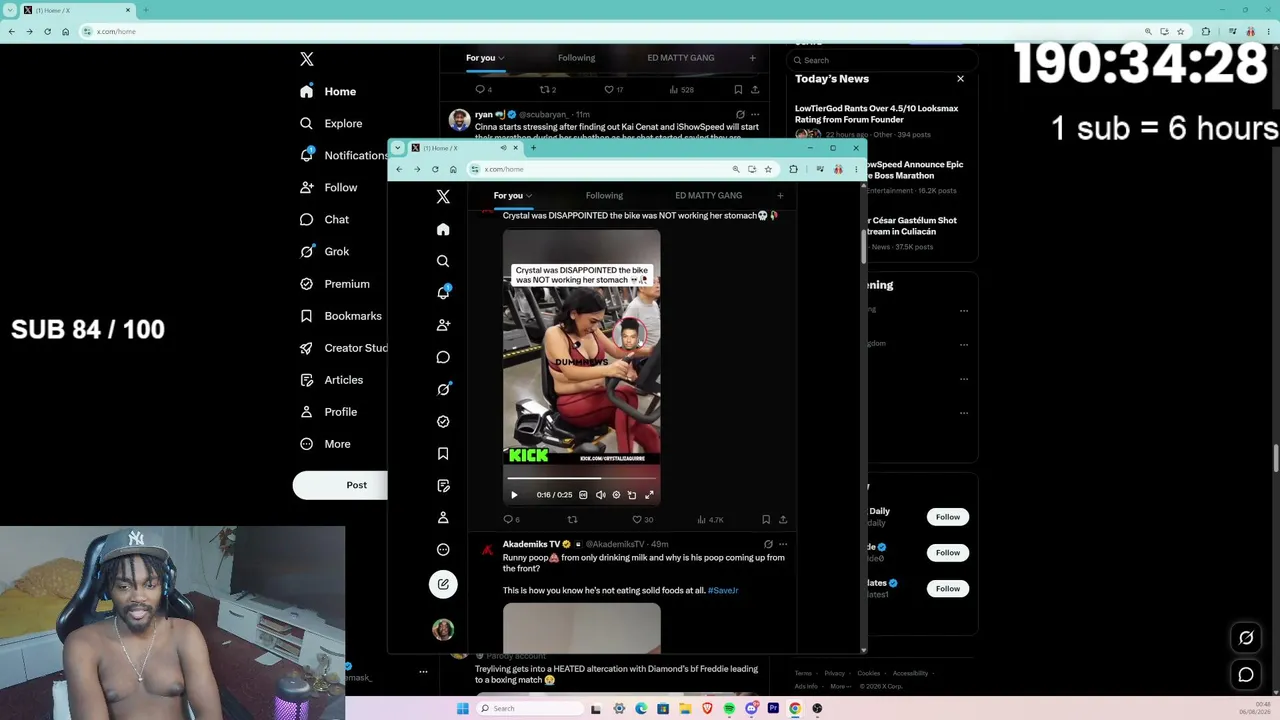The image size is (1280, 720).
Task: Open Spotify from the taskbar
Action: click(x=729, y=708)
